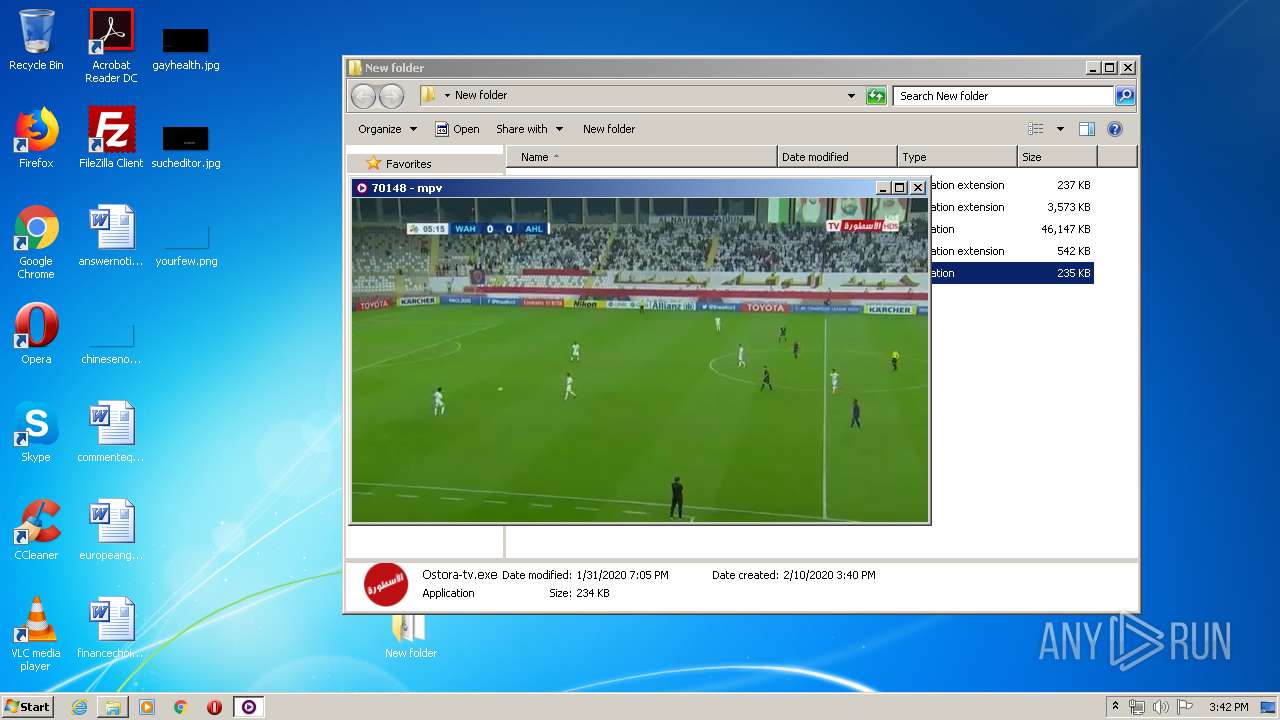1280x720 pixels.
Task: Click the New folder toolbar button
Action: pos(609,129)
